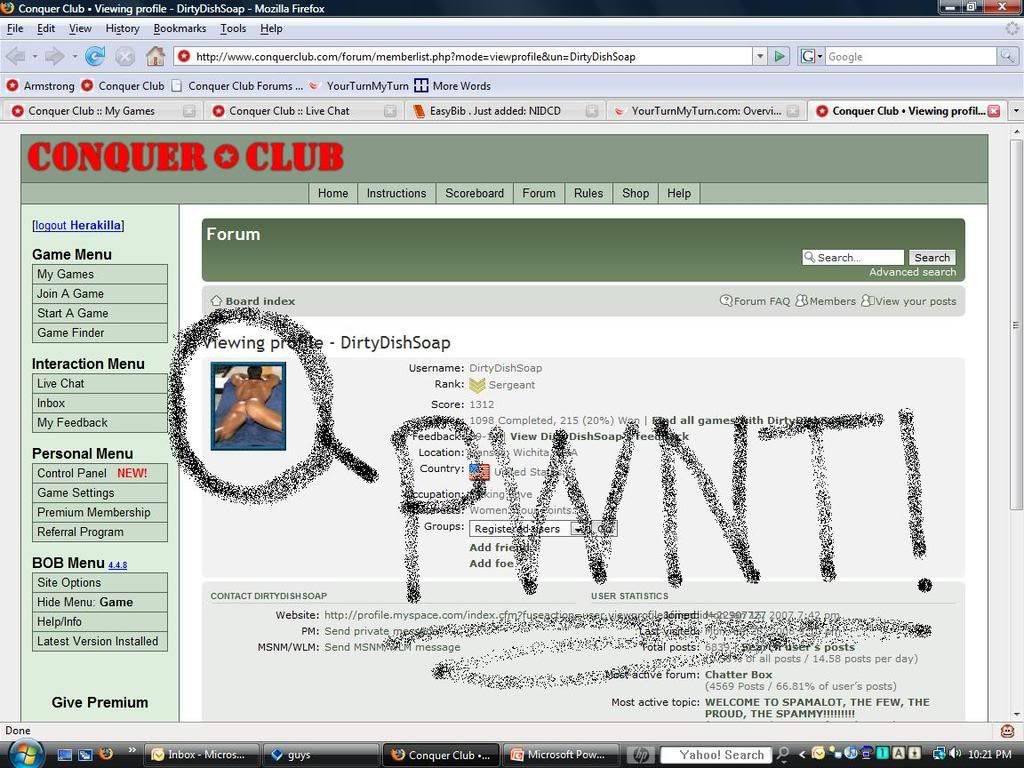
Task: Open the Armstrong bookmark
Action: click(40, 86)
